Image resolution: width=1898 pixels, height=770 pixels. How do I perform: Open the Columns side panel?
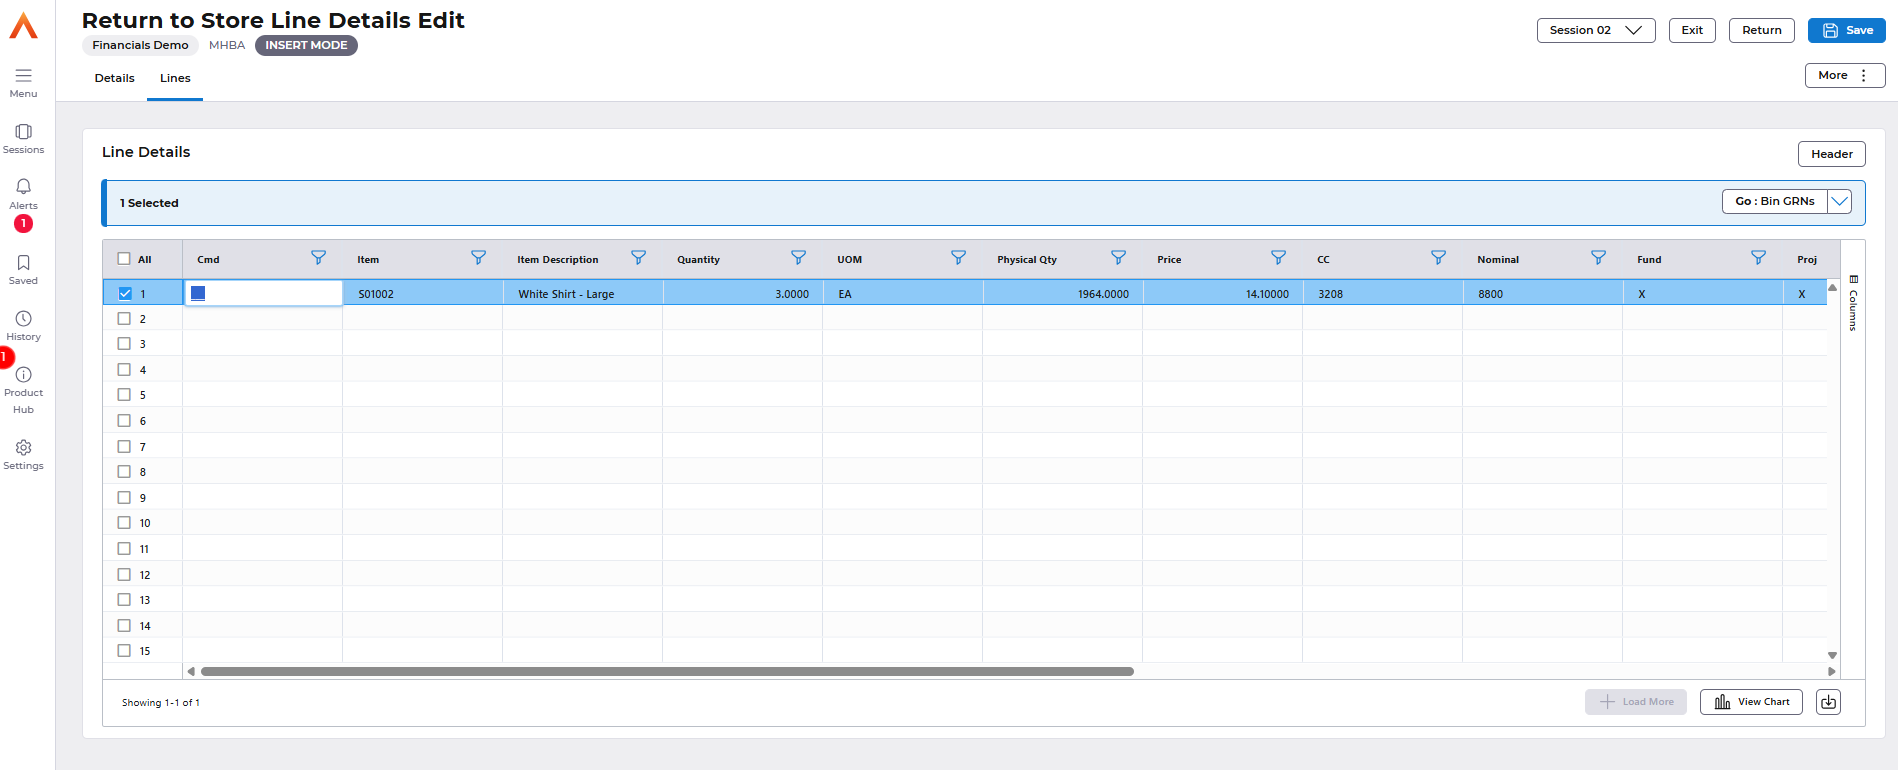point(1853,303)
